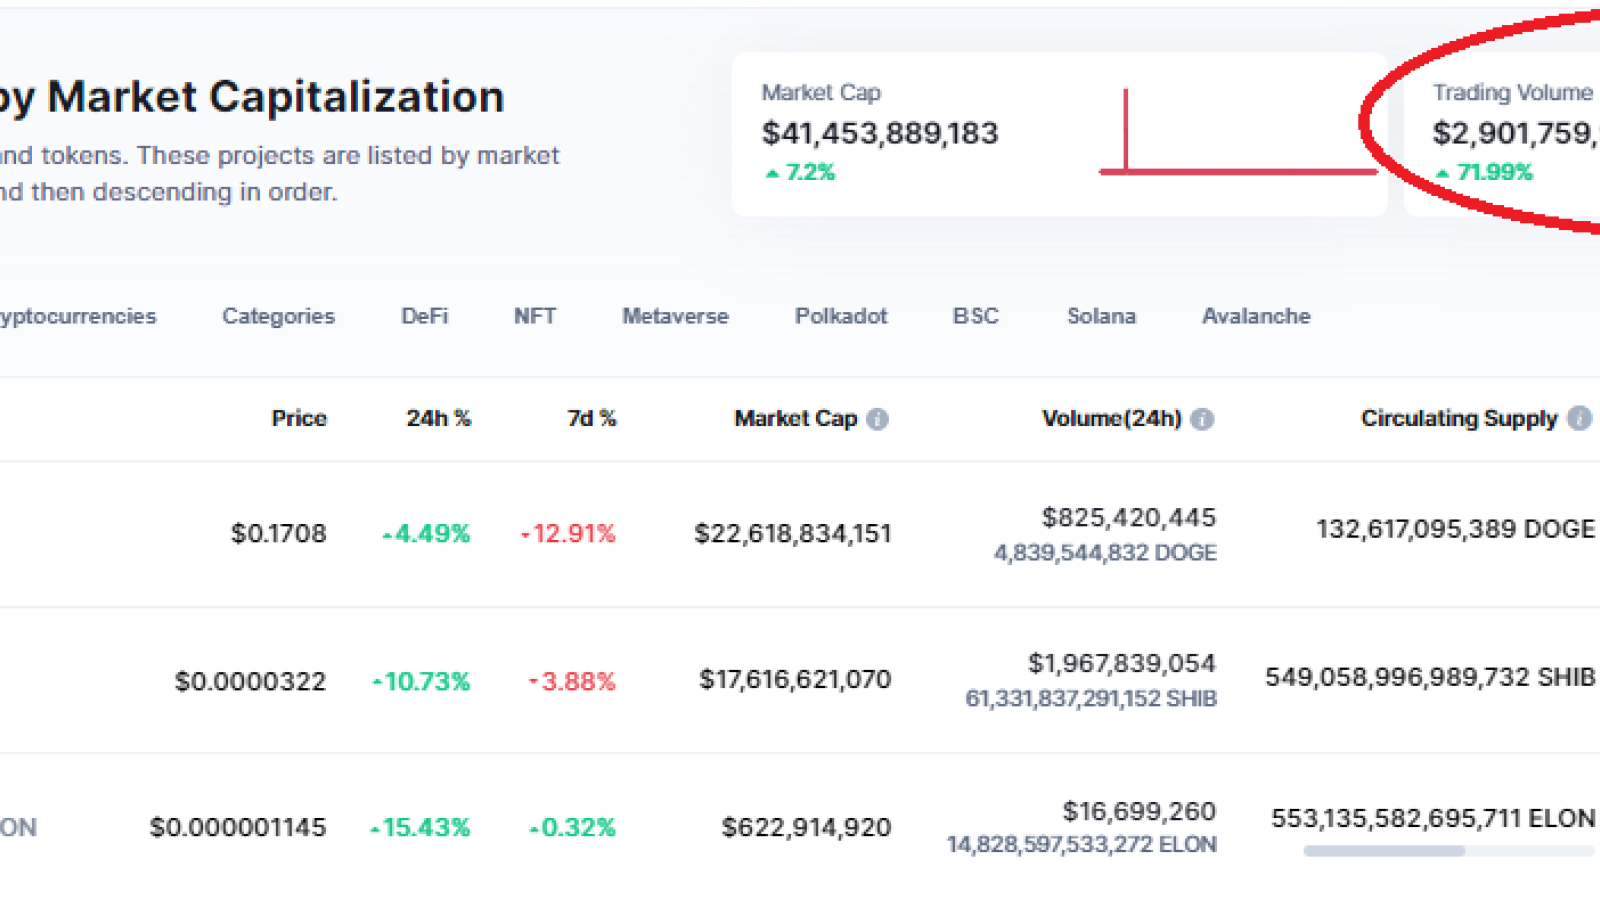Click the Market Cap summary value $41,453,889,183
The width and height of the screenshot is (1600, 900).
(x=880, y=133)
